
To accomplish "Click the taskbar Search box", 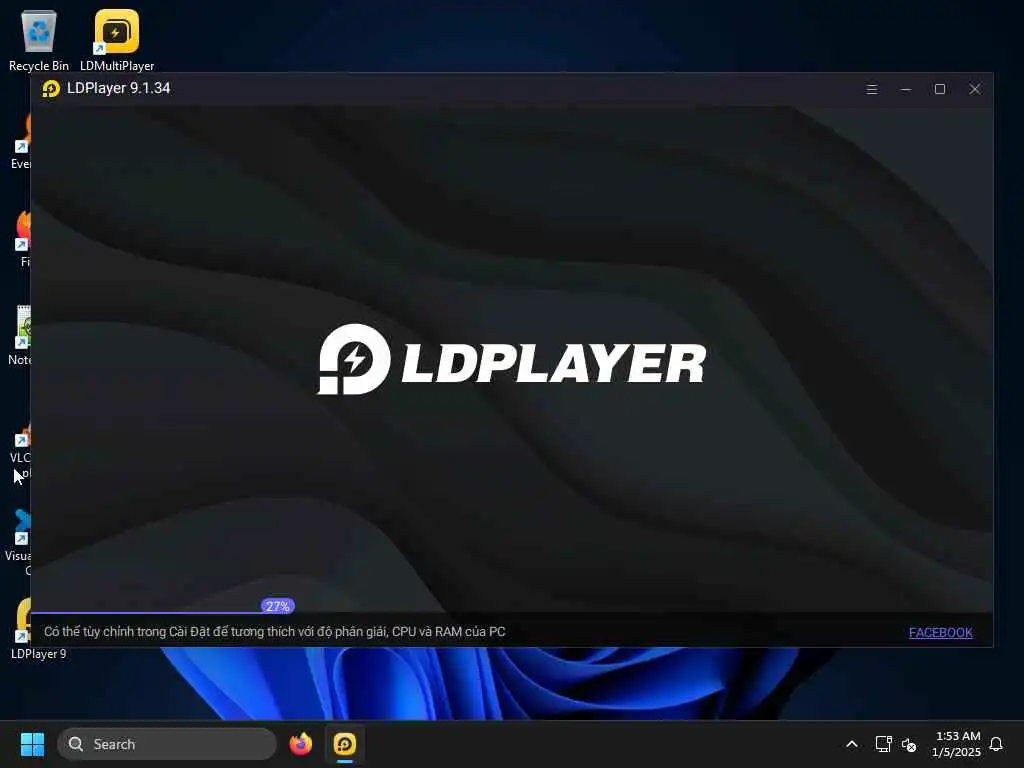I will pos(167,744).
